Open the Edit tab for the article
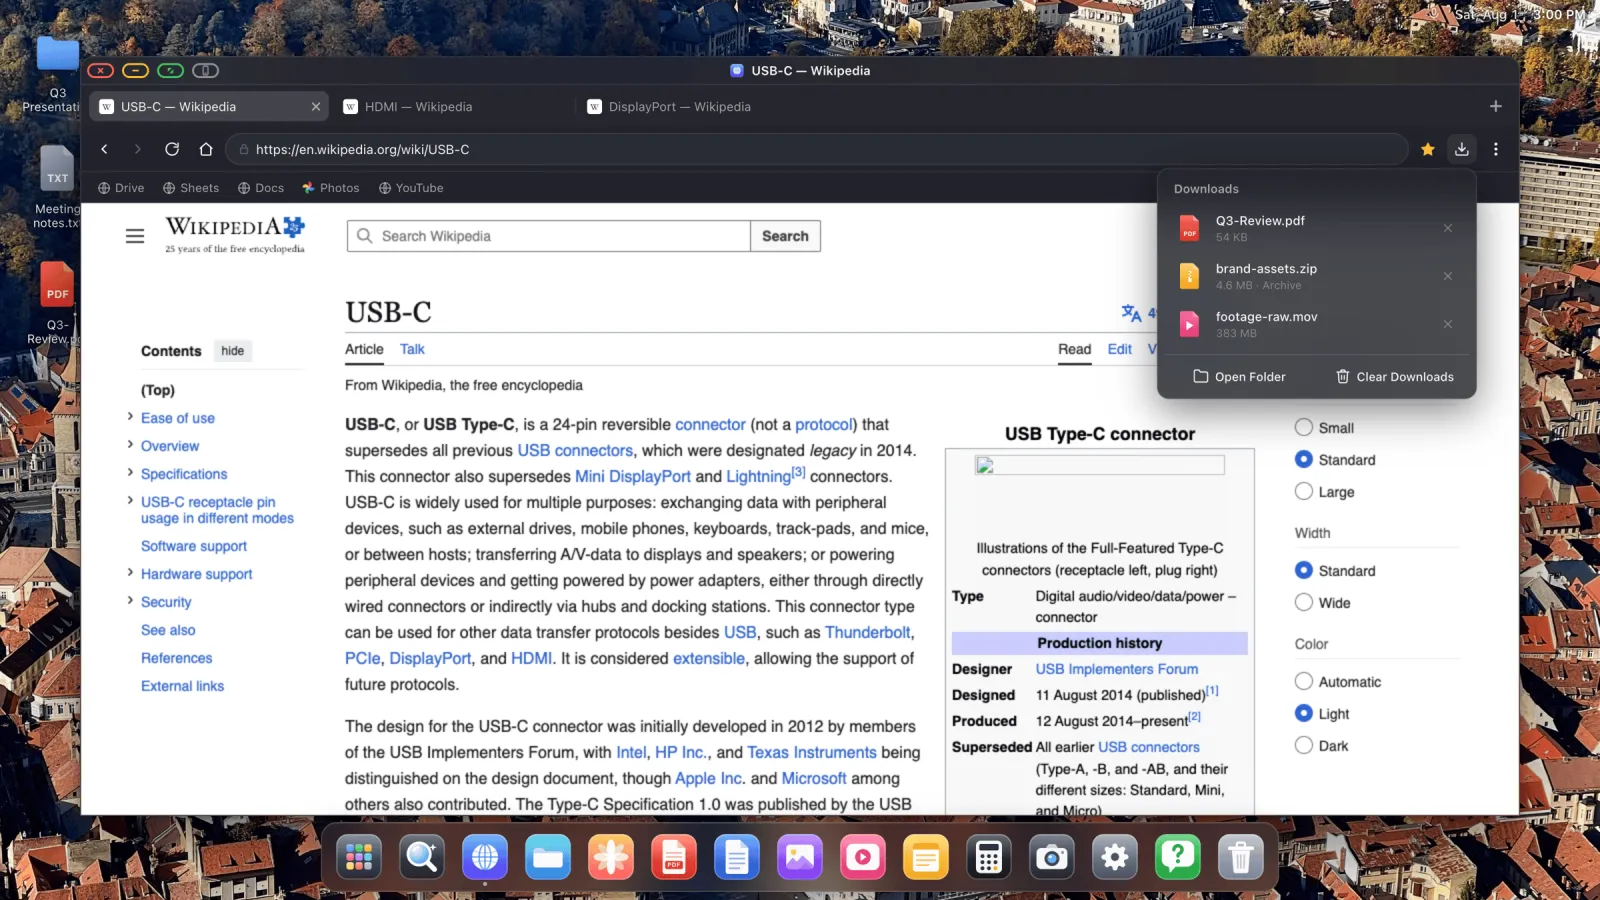The height and width of the screenshot is (900, 1600). pos(1120,349)
